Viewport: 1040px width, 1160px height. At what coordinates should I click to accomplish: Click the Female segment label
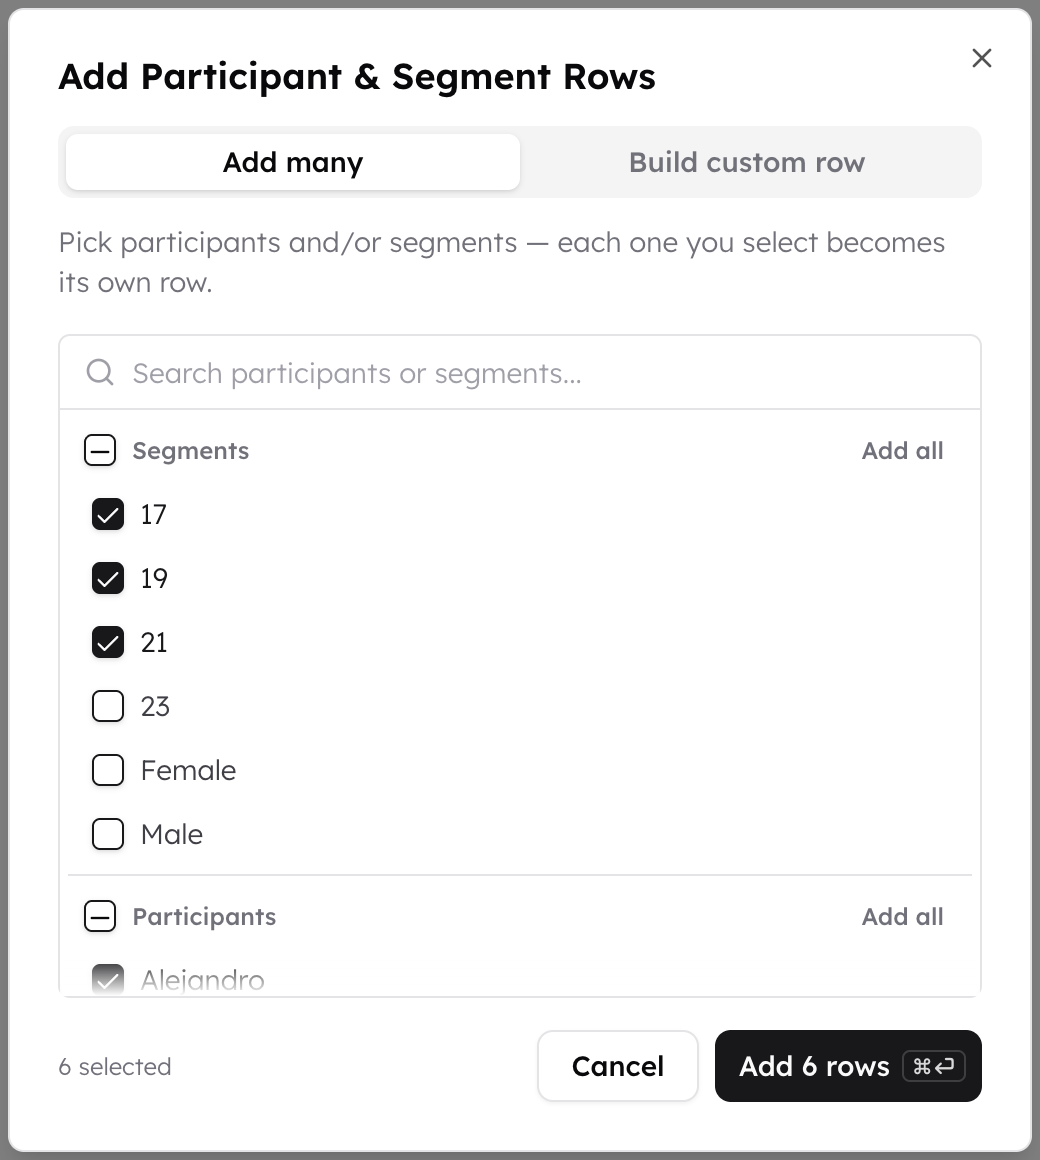click(x=189, y=770)
